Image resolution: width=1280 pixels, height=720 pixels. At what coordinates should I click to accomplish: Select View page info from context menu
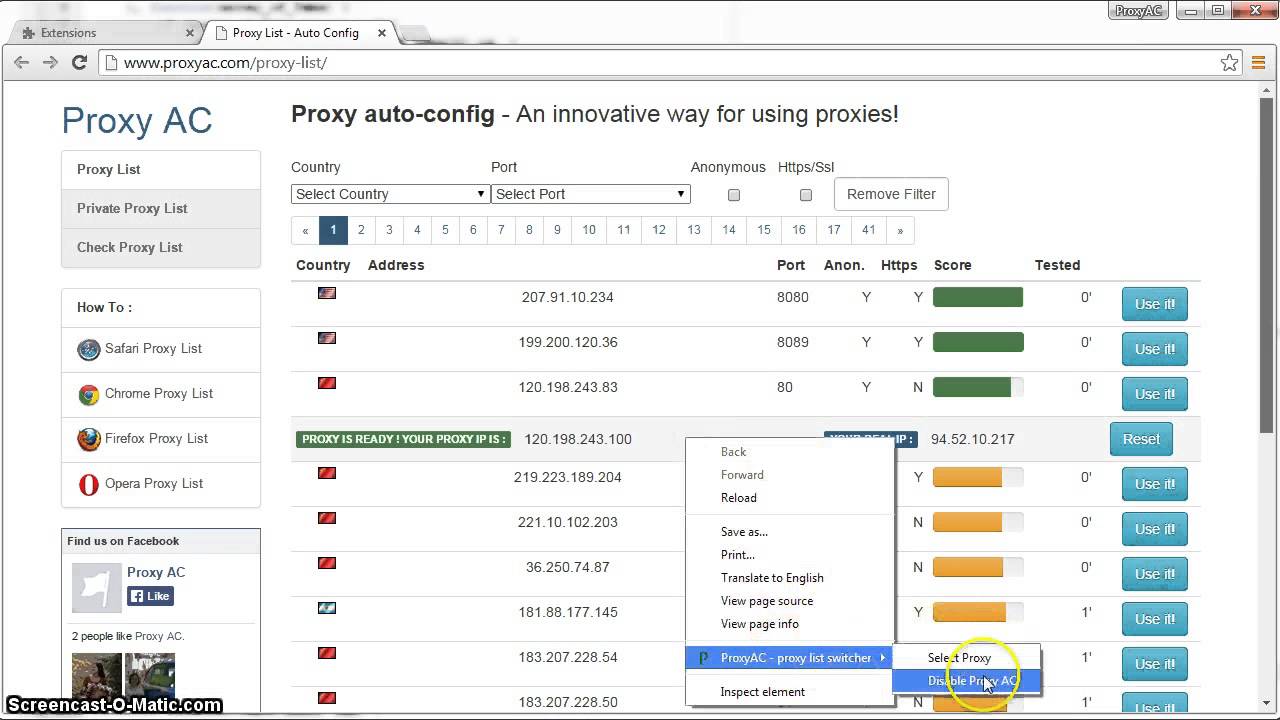[x=760, y=624]
